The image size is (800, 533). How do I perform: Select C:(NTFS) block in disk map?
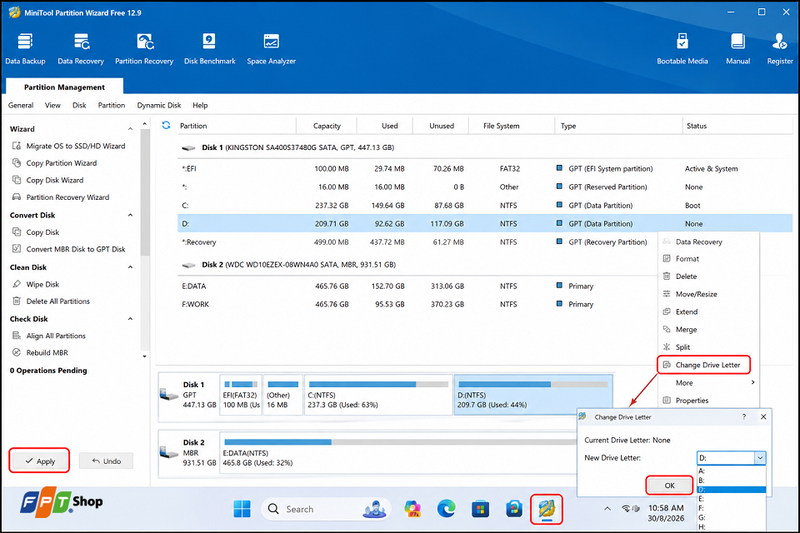(x=378, y=395)
